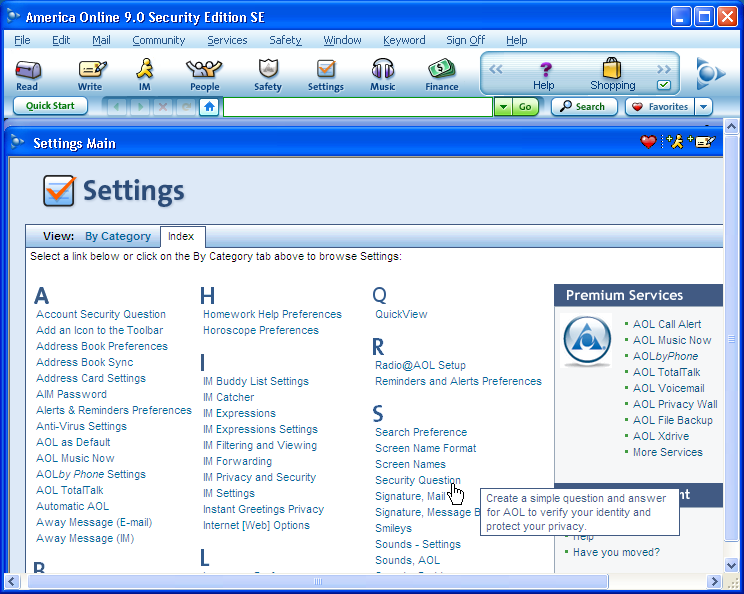Open the Read mailbox icon

click(28, 74)
